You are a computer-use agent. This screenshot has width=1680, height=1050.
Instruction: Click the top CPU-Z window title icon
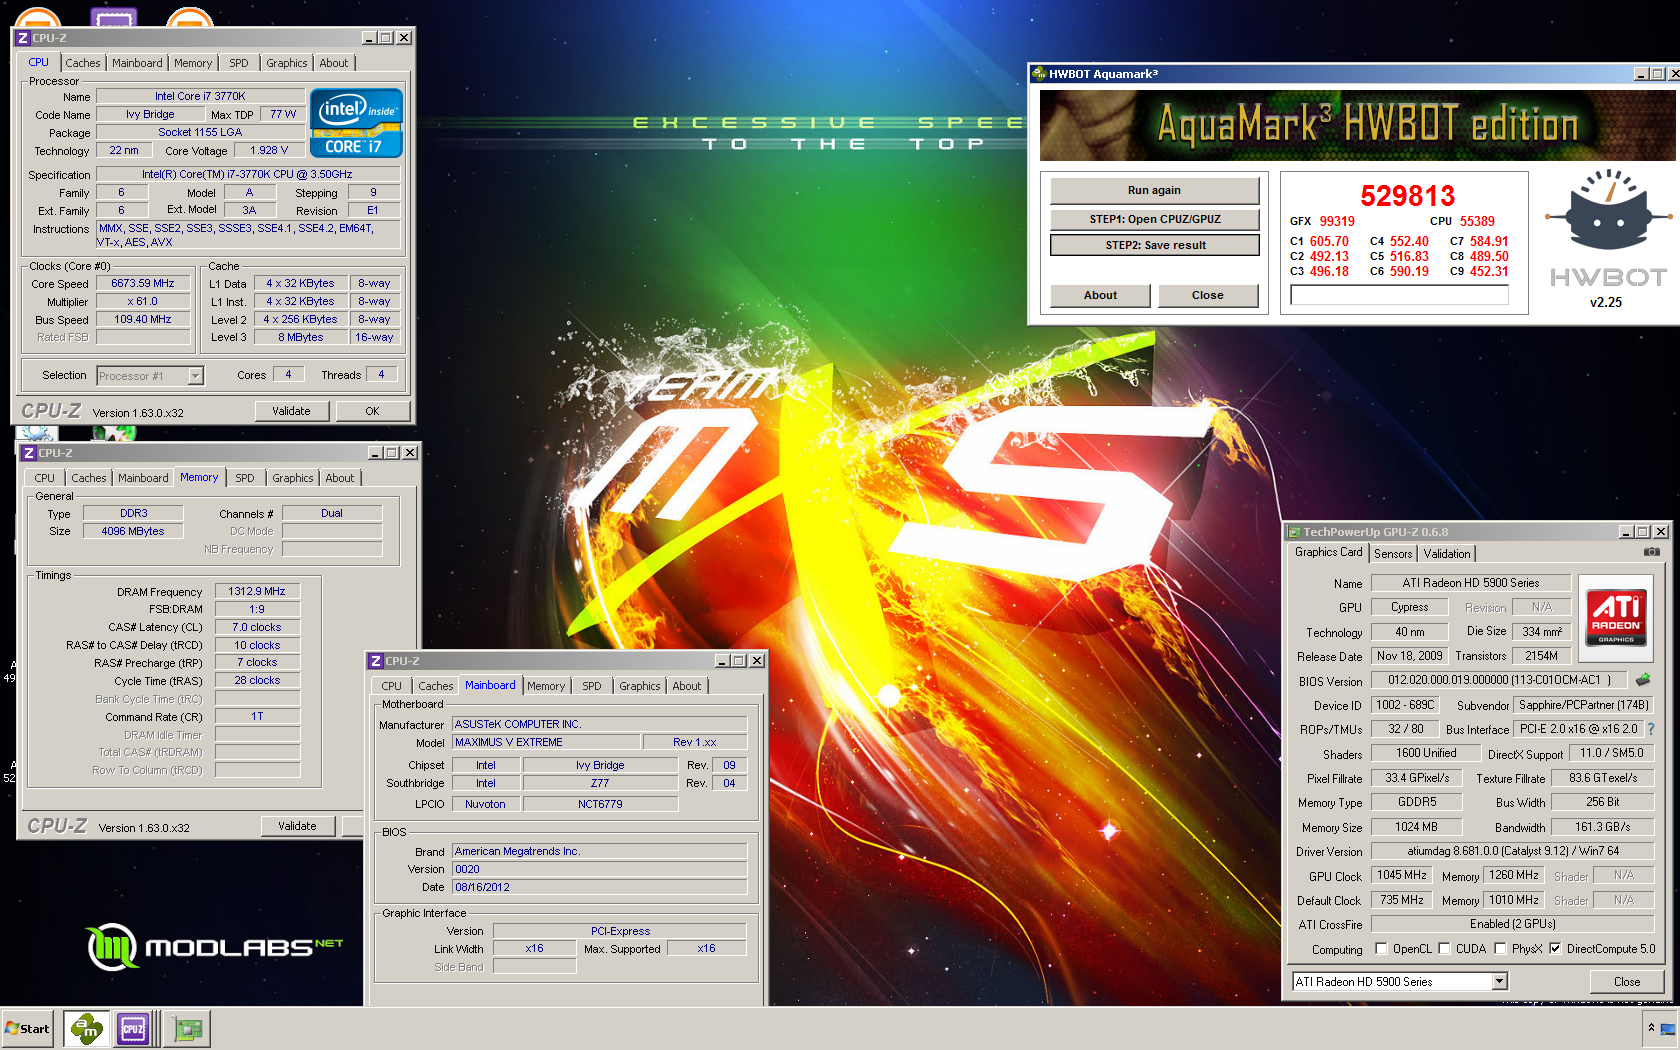pos(23,38)
